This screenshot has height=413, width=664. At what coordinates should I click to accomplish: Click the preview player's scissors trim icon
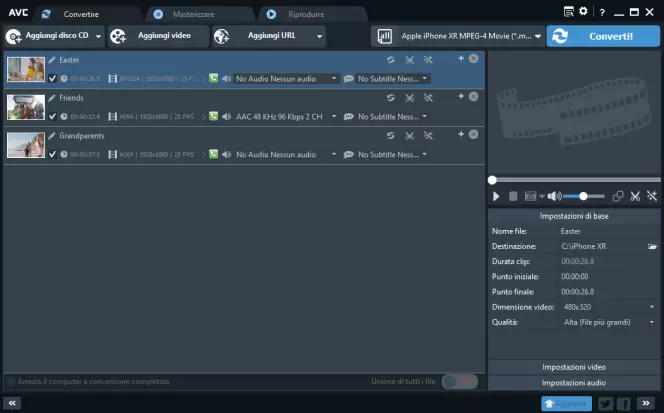click(x=635, y=196)
